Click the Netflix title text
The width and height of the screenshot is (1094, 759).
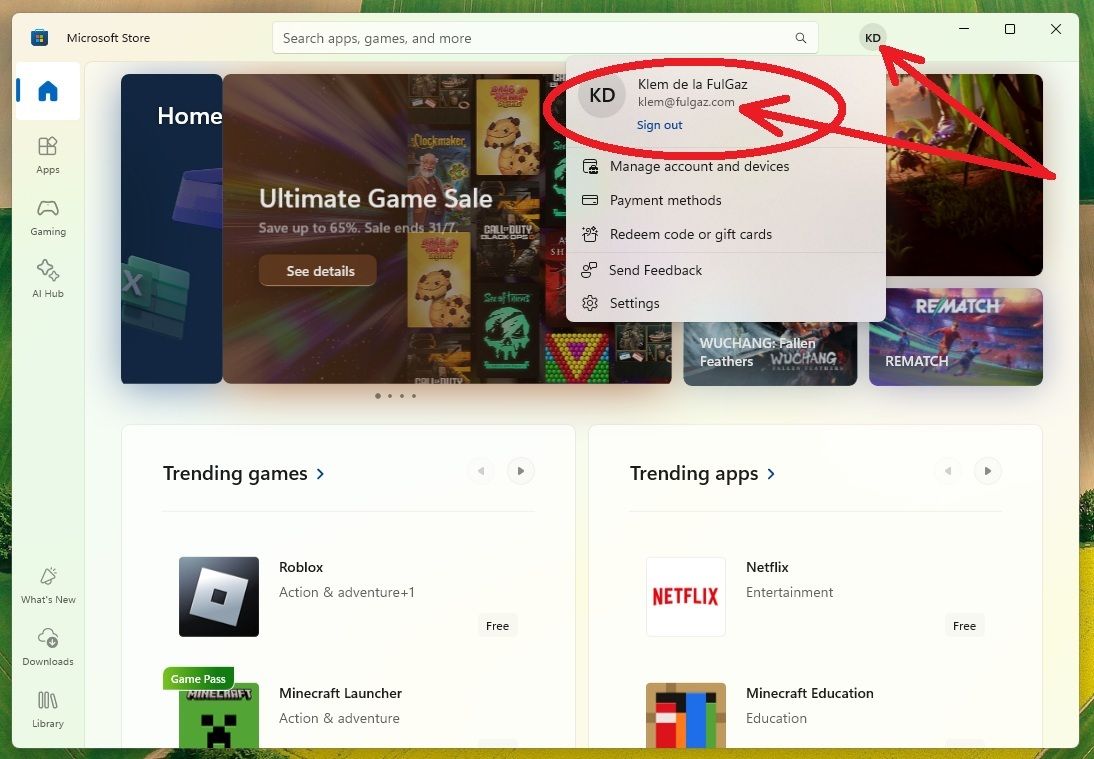767,567
